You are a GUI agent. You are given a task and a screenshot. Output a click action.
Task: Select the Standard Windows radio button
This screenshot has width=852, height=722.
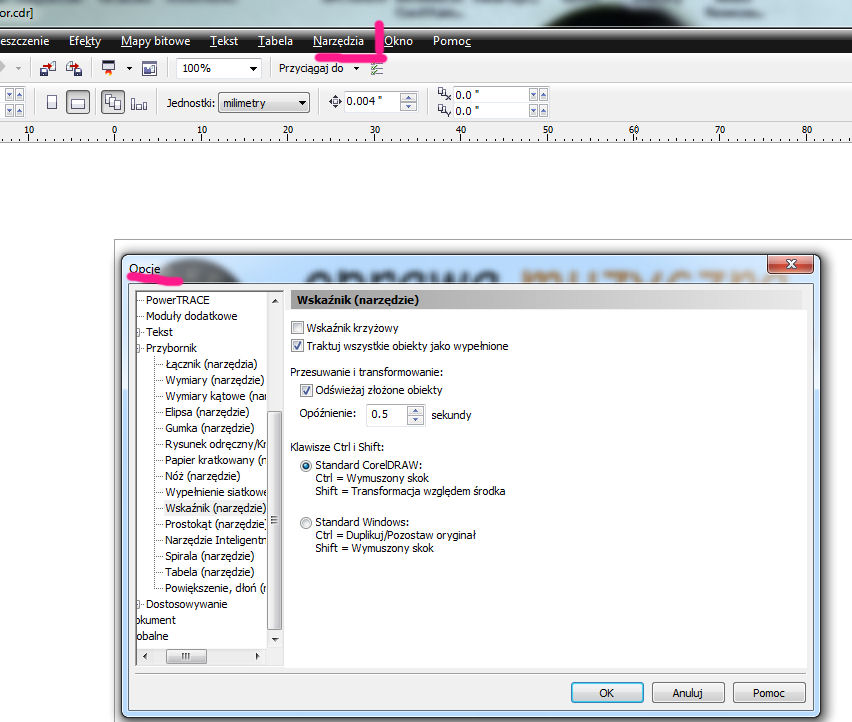point(306,522)
